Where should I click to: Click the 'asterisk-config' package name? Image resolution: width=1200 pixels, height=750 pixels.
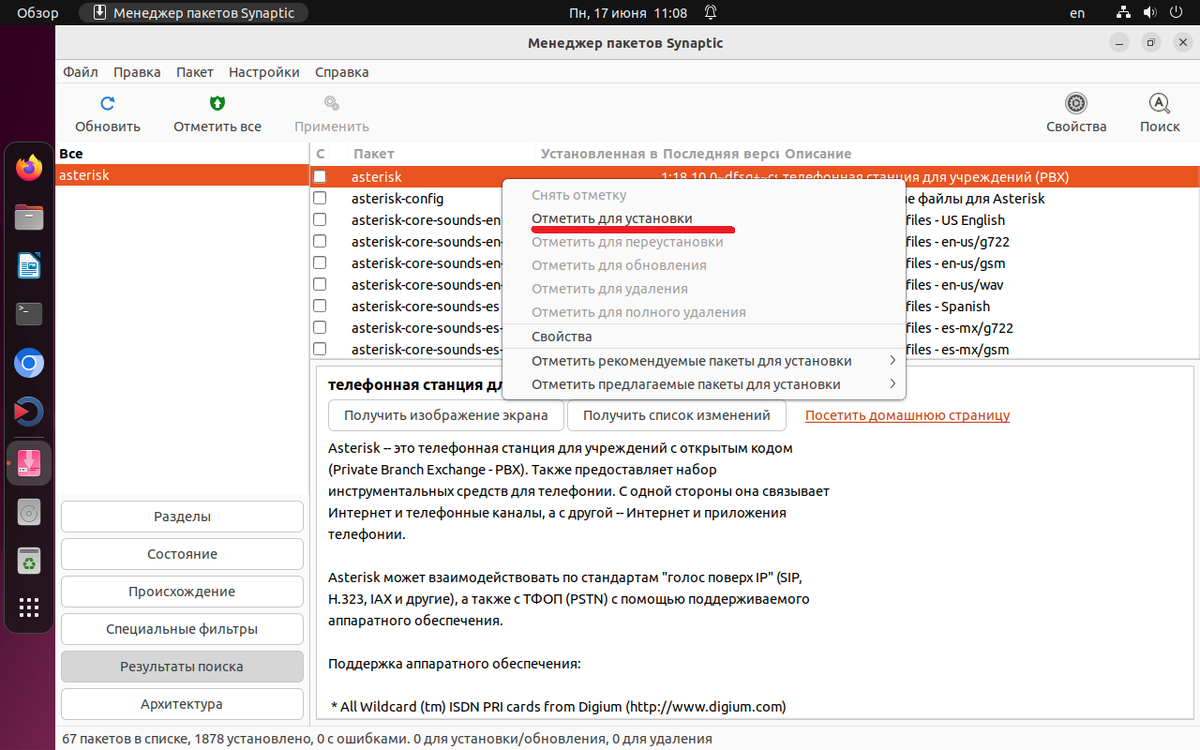pos(398,198)
